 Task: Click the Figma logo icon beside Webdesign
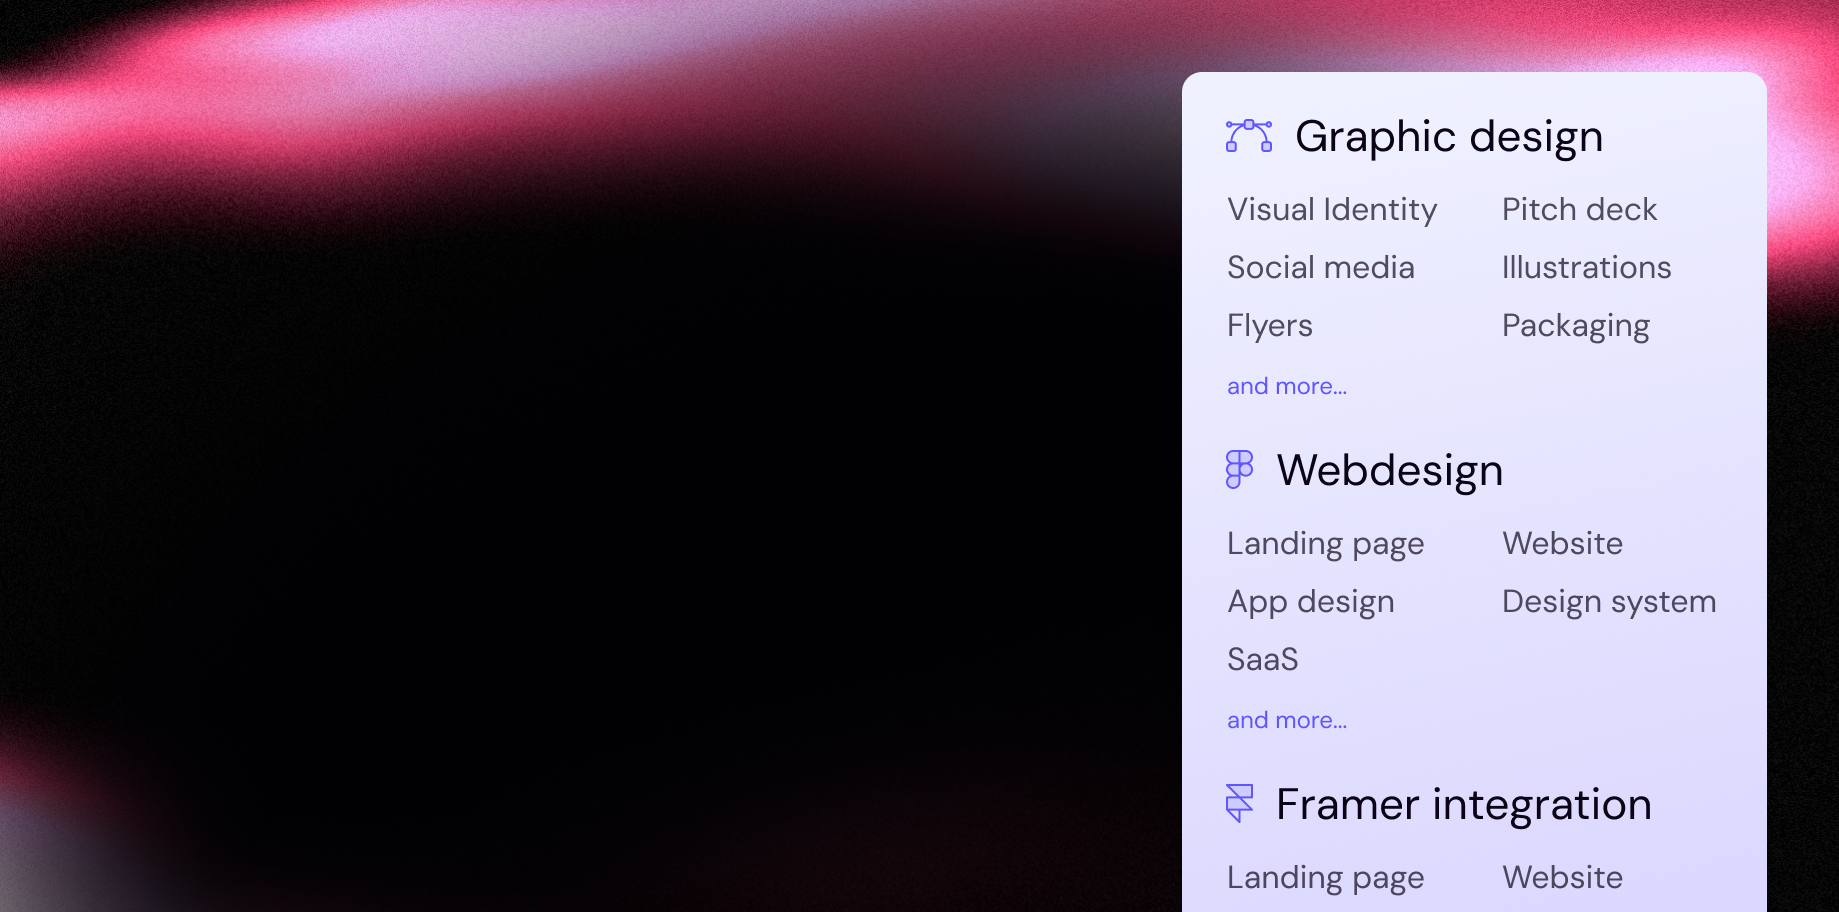pyautogui.click(x=1239, y=469)
